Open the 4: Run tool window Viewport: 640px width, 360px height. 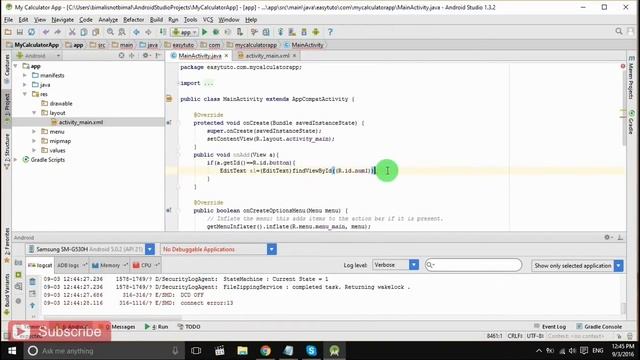pos(156,327)
